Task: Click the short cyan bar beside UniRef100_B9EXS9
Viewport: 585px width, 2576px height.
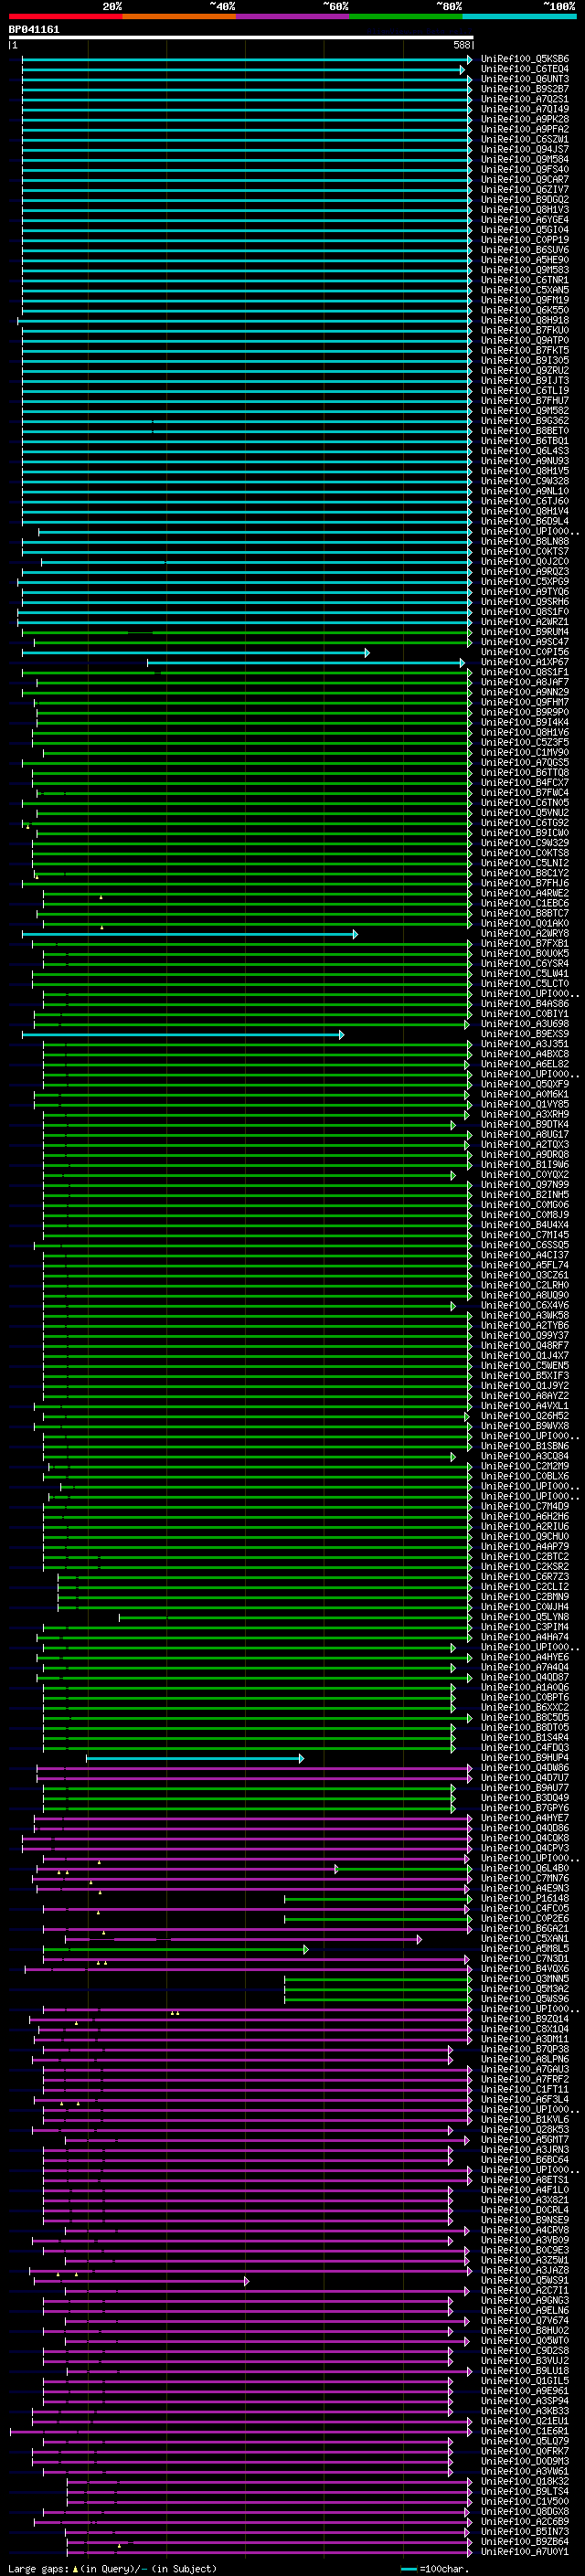Action: [183, 1035]
